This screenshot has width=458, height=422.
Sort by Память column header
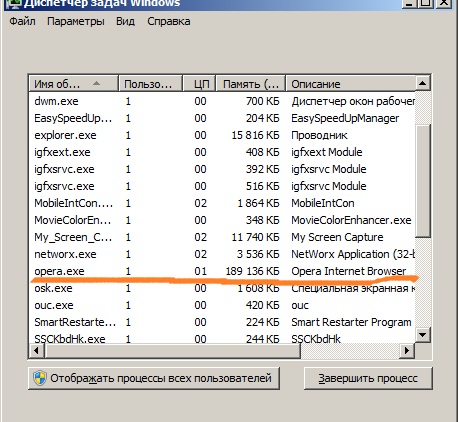pyautogui.click(x=251, y=84)
